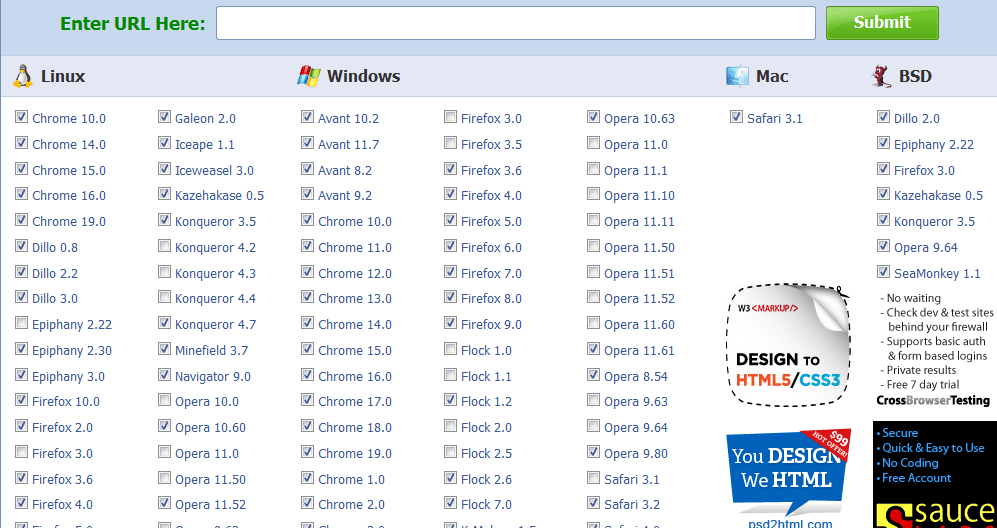997x528 pixels.
Task: Open the W3 Markup Design to HTML5/CSS3 ad
Action: click(x=789, y=345)
